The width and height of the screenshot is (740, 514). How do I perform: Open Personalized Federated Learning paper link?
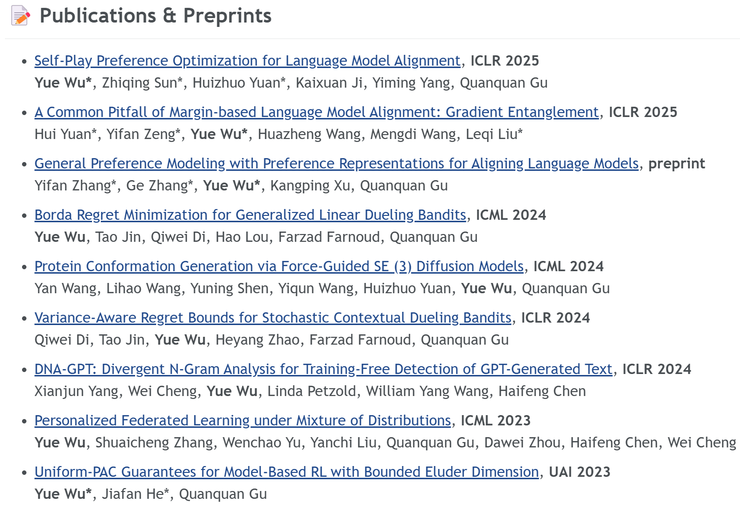(243, 421)
